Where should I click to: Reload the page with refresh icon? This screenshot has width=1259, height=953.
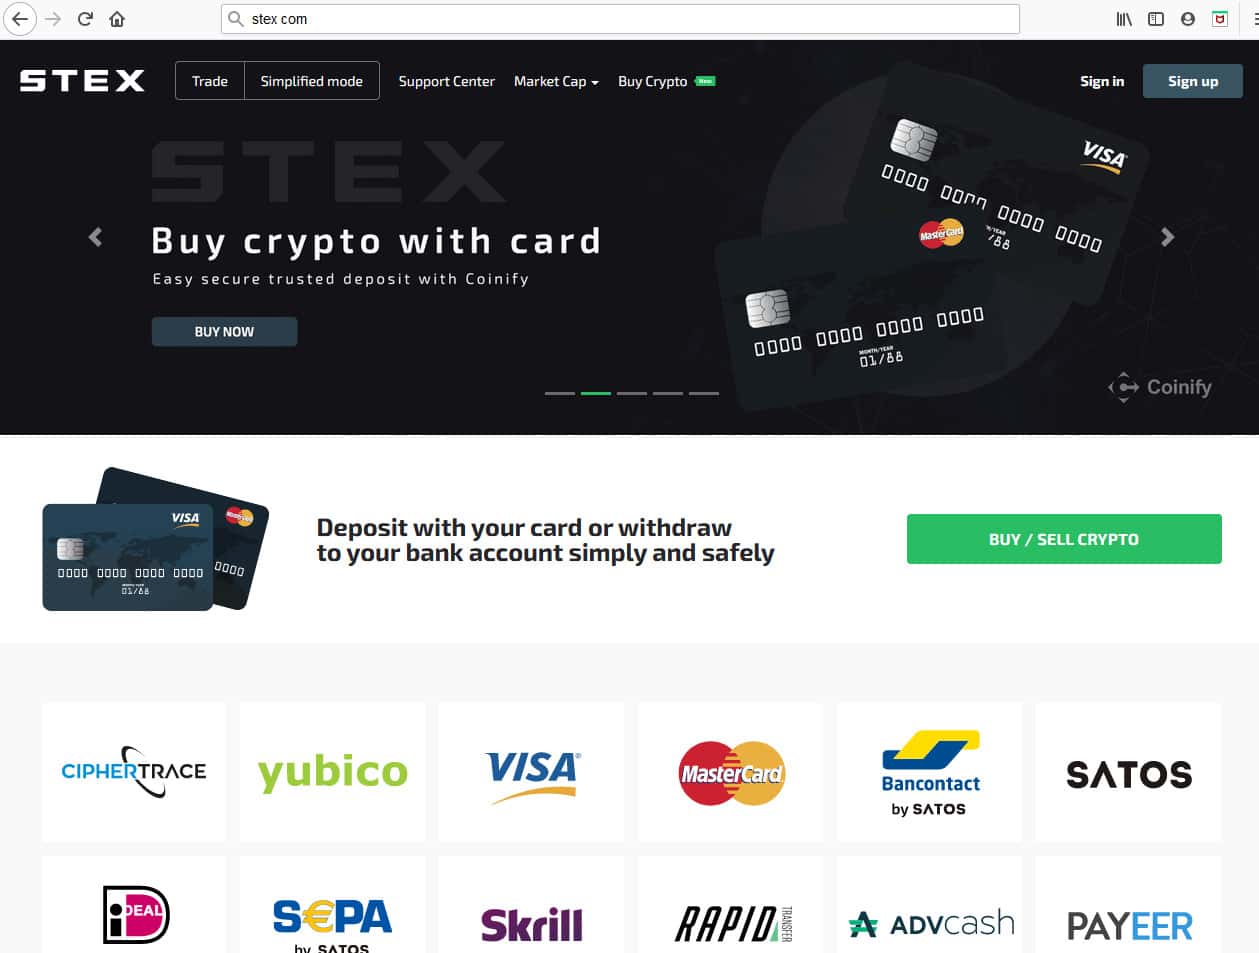86,19
